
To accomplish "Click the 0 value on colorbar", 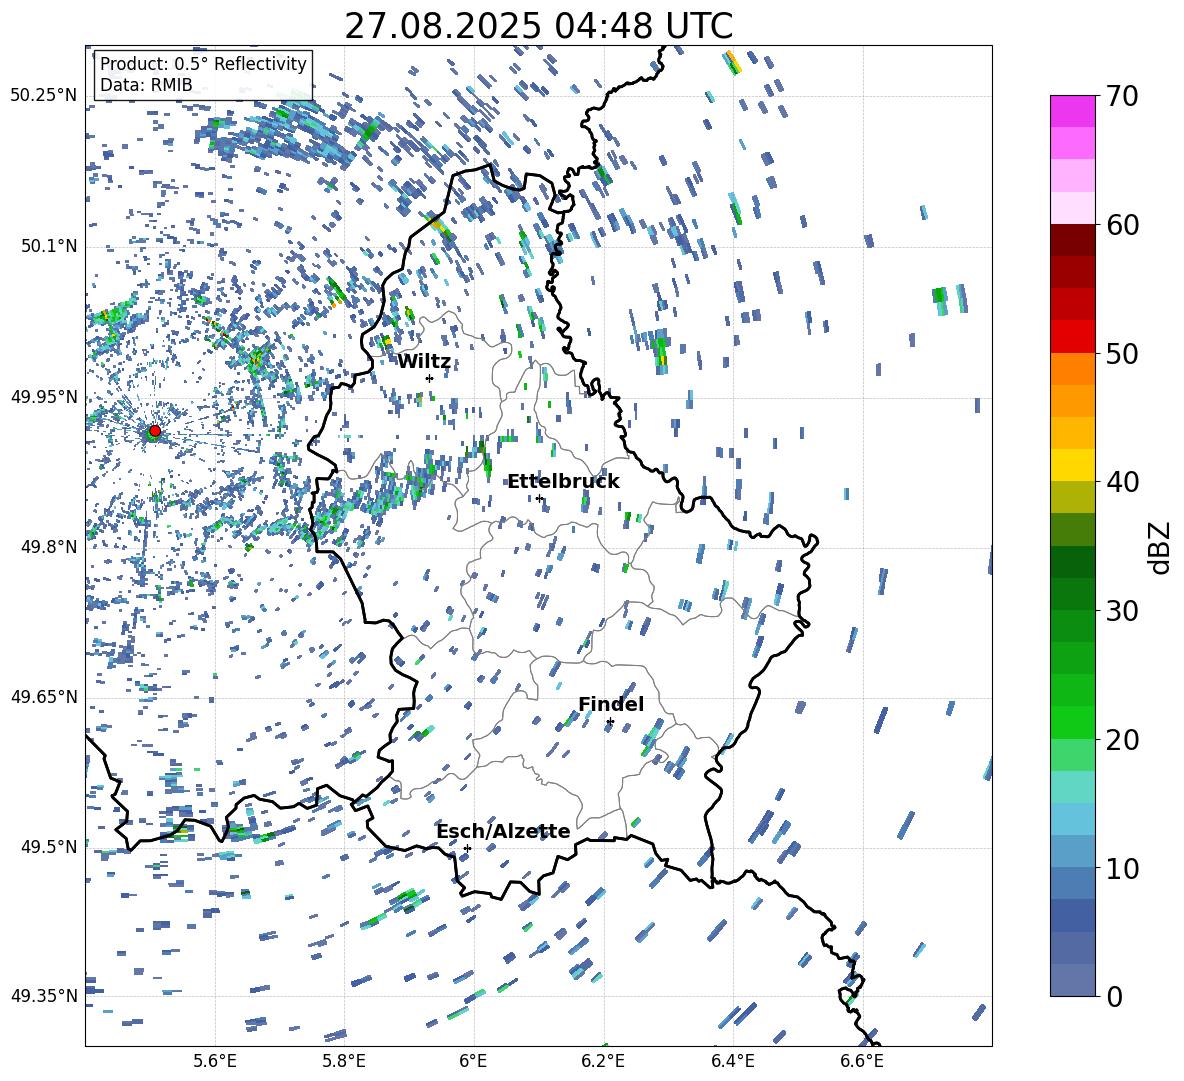I will click(x=1114, y=996).
